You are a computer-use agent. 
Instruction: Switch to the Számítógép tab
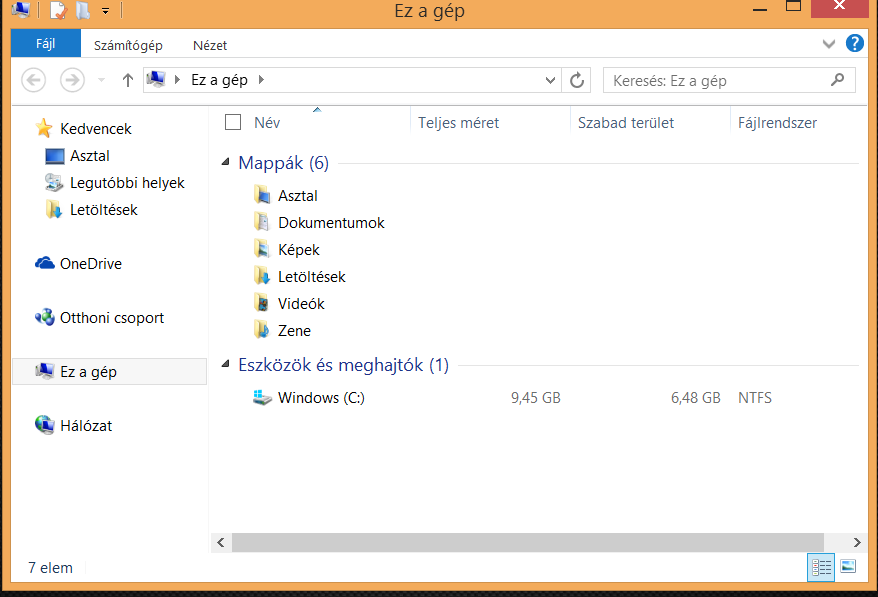tap(128, 45)
